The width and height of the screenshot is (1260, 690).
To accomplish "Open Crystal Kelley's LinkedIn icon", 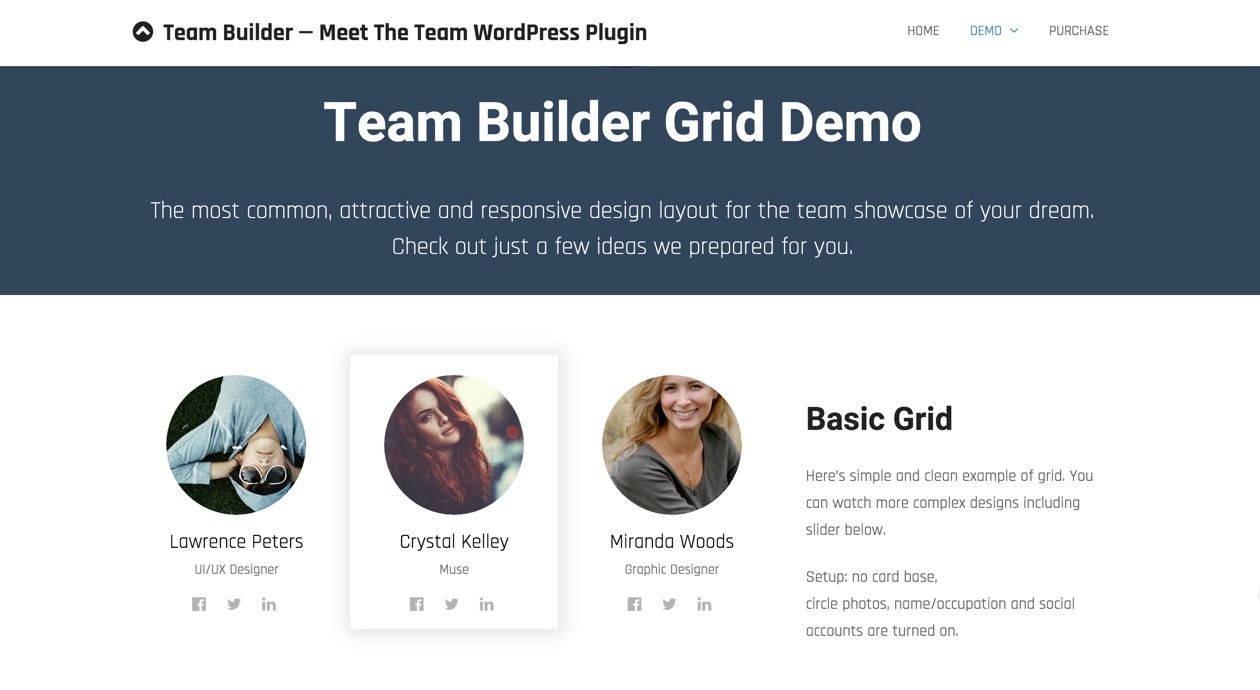I will click(x=487, y=603).
